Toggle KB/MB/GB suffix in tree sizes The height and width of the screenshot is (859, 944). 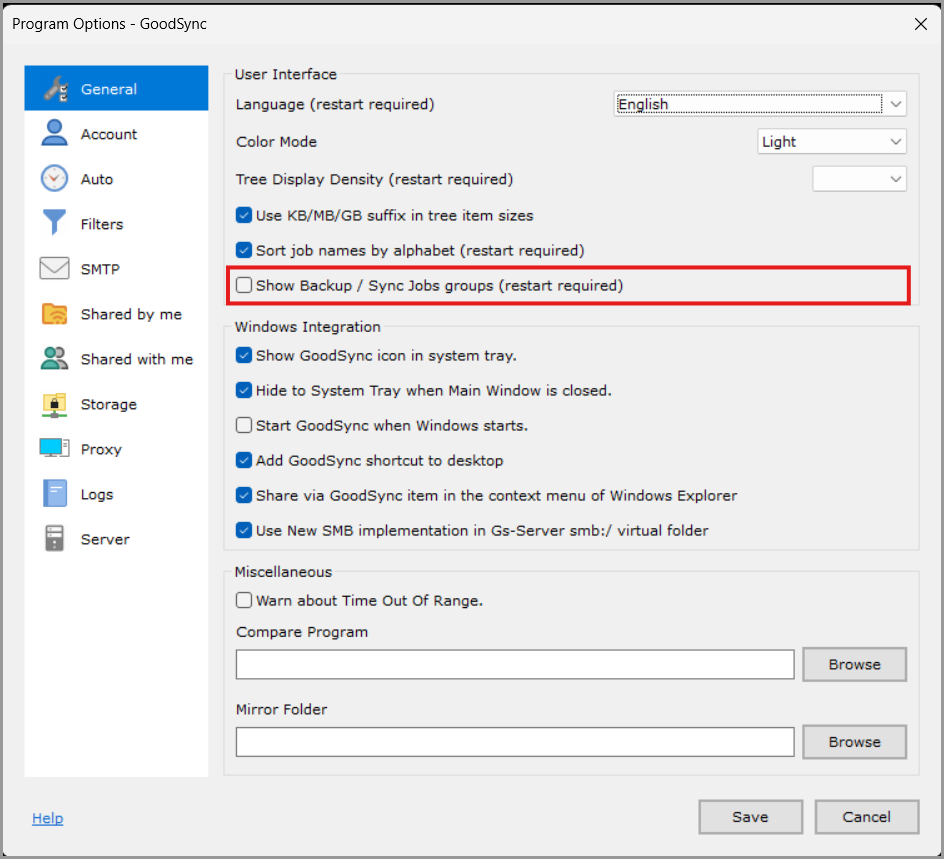click(244, 216)
